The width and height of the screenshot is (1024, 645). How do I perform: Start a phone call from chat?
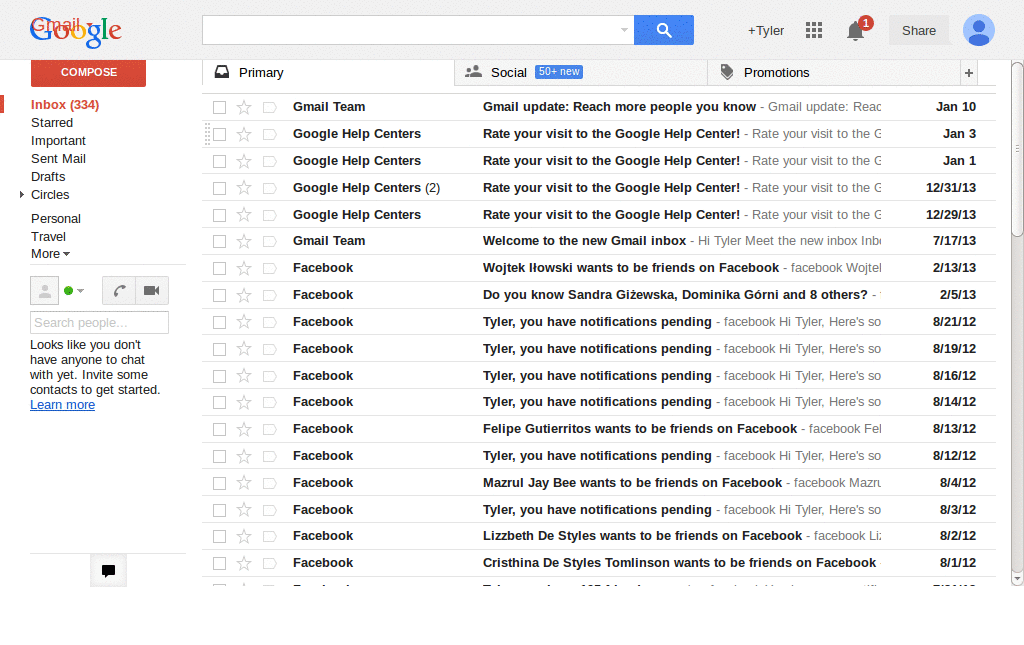click(119, 291)
